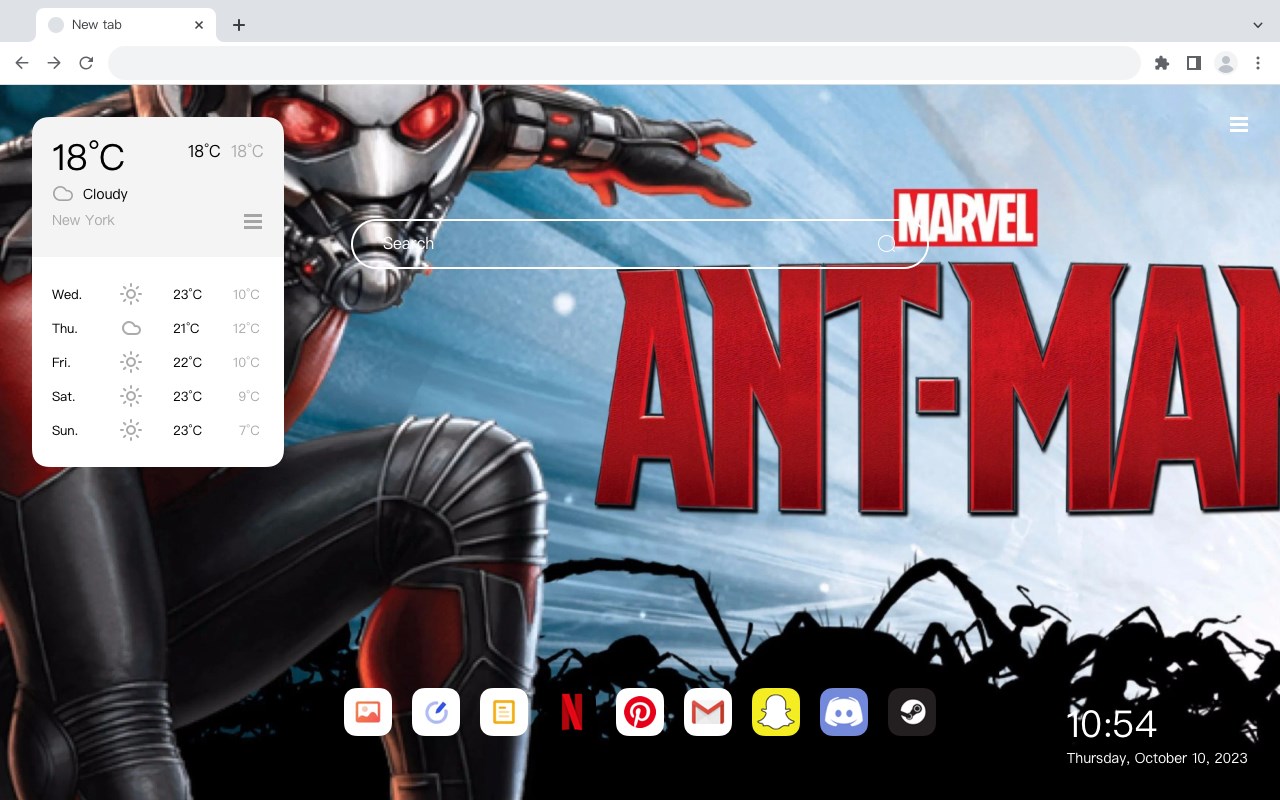This screenshot has height=800, width=1280.
Task: Select the Sun. forecast row label
Action: tap(65, 430)
